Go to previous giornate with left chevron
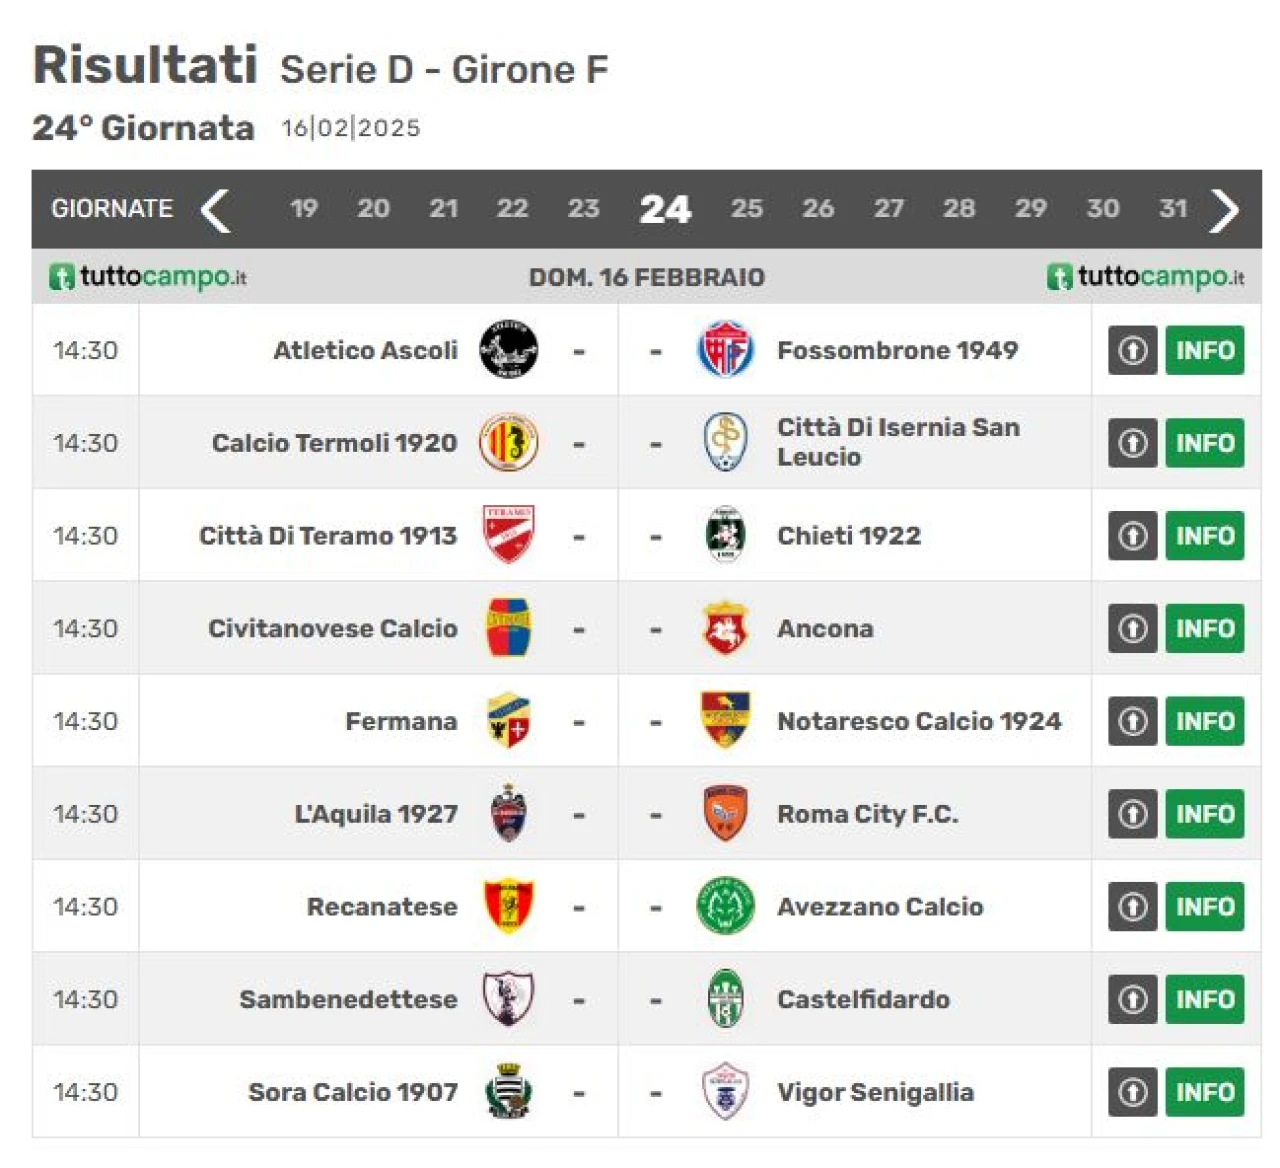 click(x=215, y=209)
